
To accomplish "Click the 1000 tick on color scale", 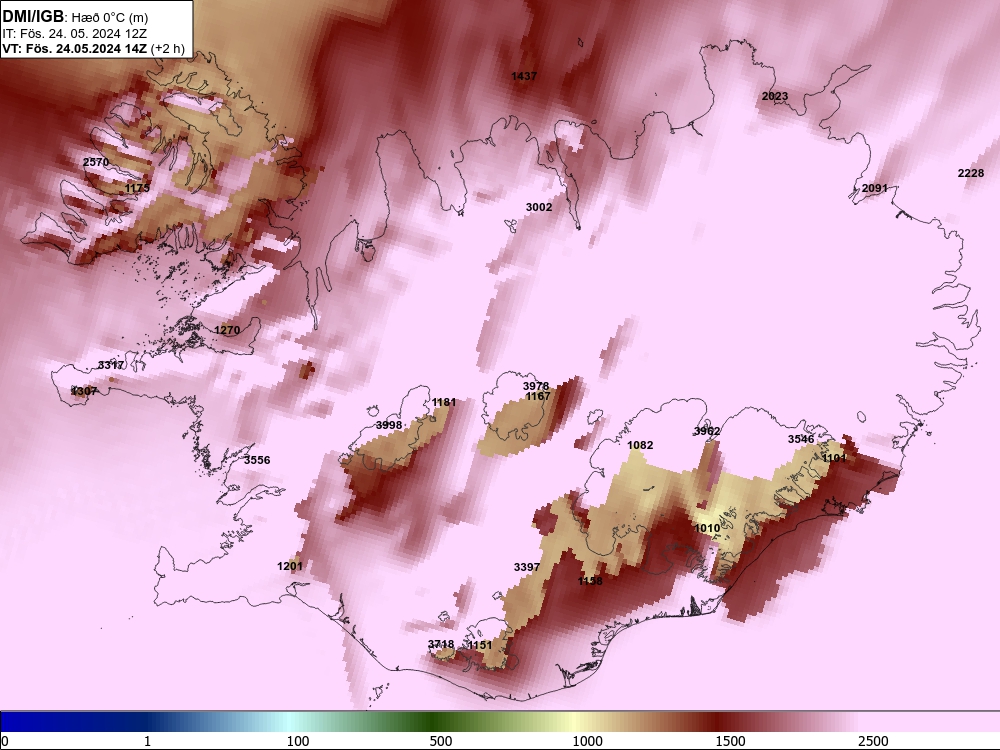I will (x=587, y=741).
